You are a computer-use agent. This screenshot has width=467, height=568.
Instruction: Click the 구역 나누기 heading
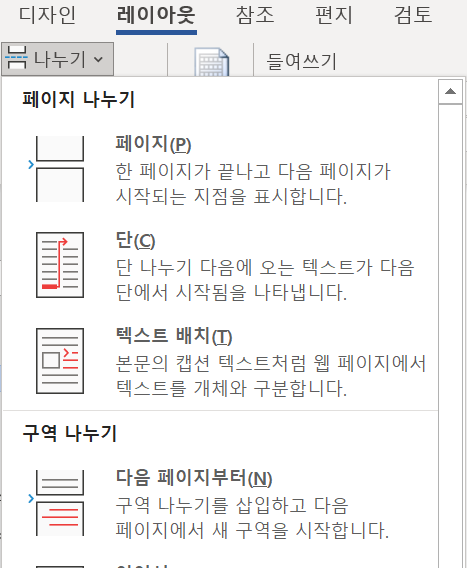click(x=70, y=433)
